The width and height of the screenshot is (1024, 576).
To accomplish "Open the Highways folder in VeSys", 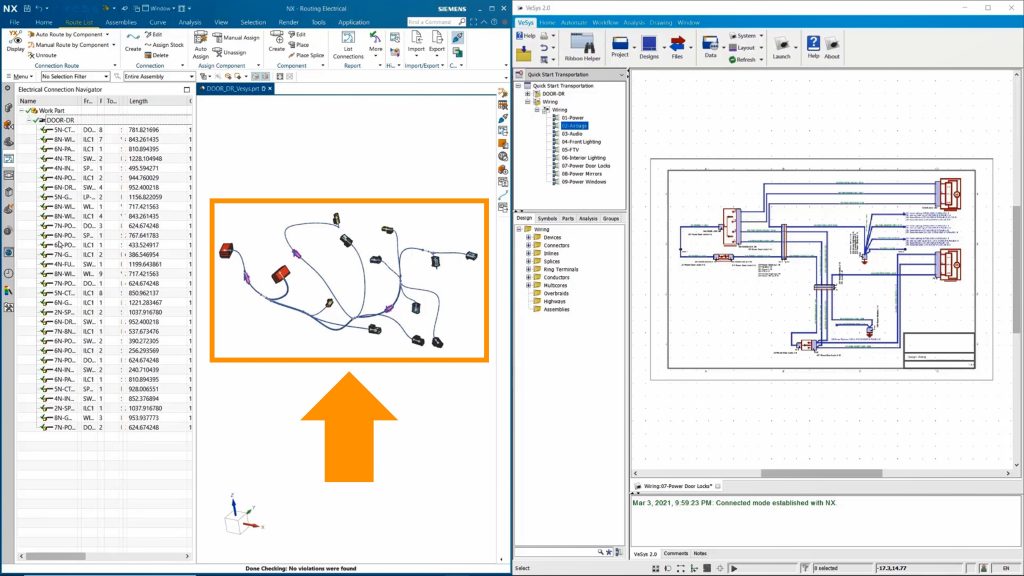I will click(x=554, y=302).
